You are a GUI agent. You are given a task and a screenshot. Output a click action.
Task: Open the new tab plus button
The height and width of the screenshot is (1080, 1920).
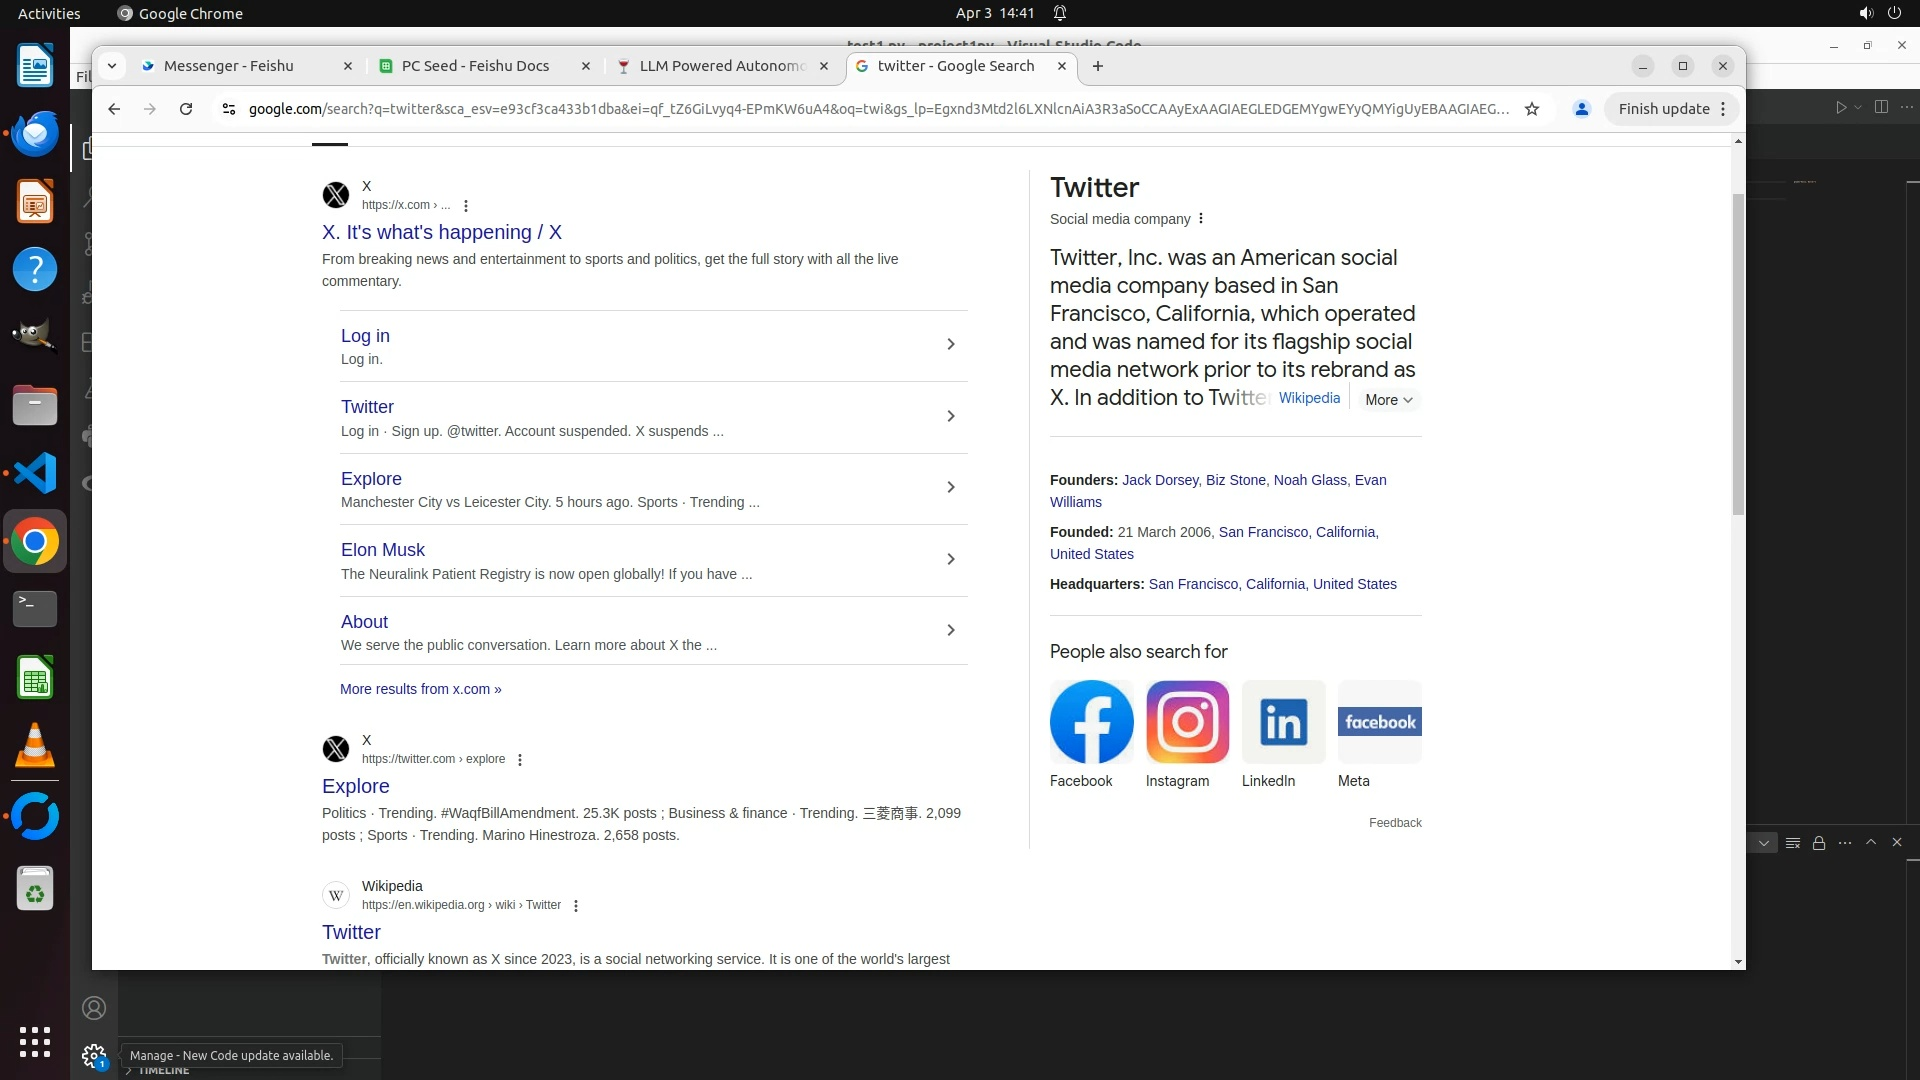coord(1098,66)
